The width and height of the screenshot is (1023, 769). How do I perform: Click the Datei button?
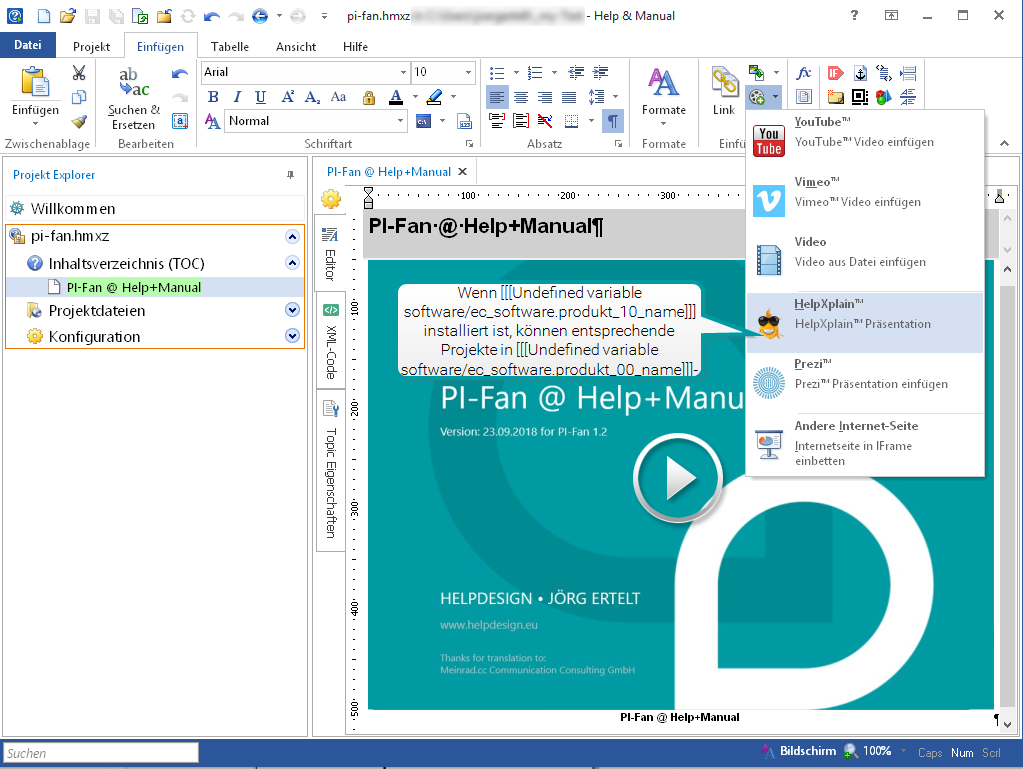[x=28, y=45]
